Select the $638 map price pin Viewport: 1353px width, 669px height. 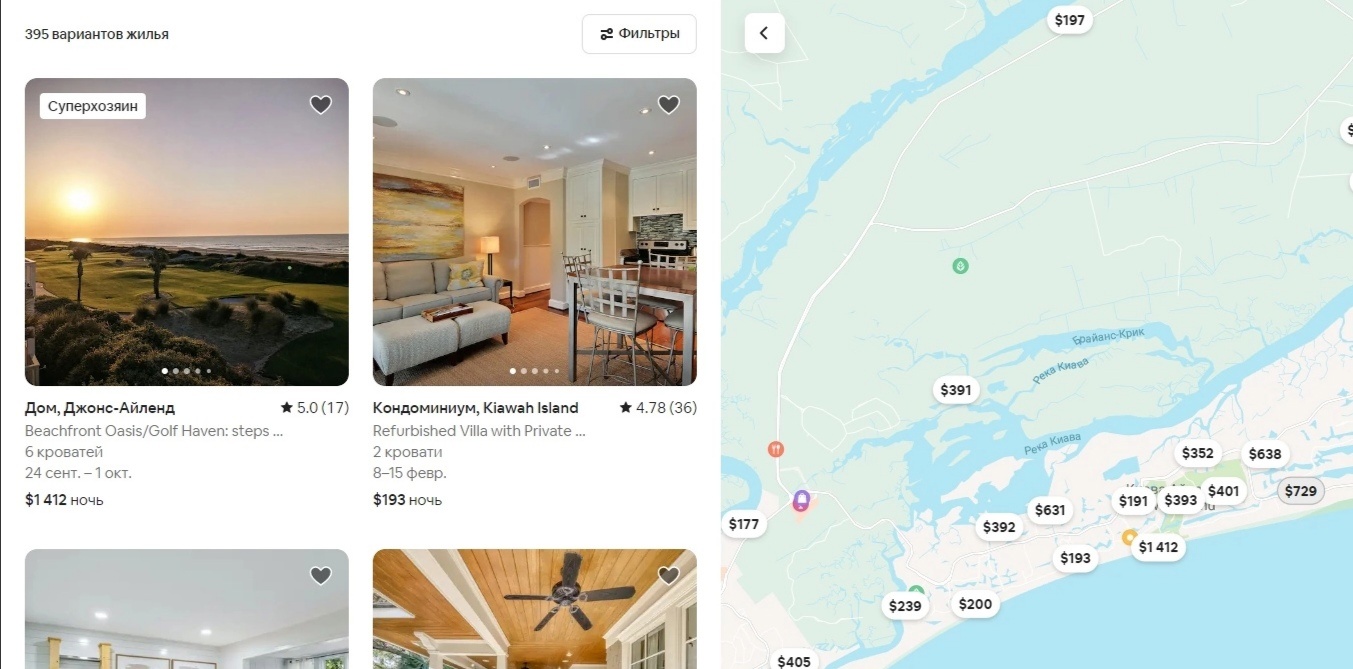[x=1265, y=454]
